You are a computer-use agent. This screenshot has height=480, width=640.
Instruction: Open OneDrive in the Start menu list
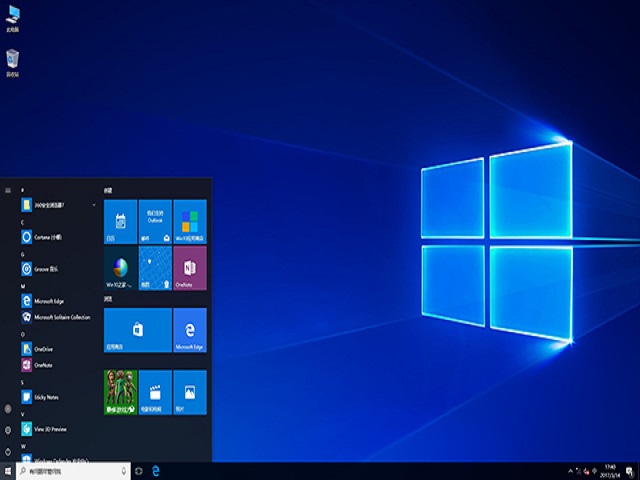pyautogui.click(x=42, y=349)
